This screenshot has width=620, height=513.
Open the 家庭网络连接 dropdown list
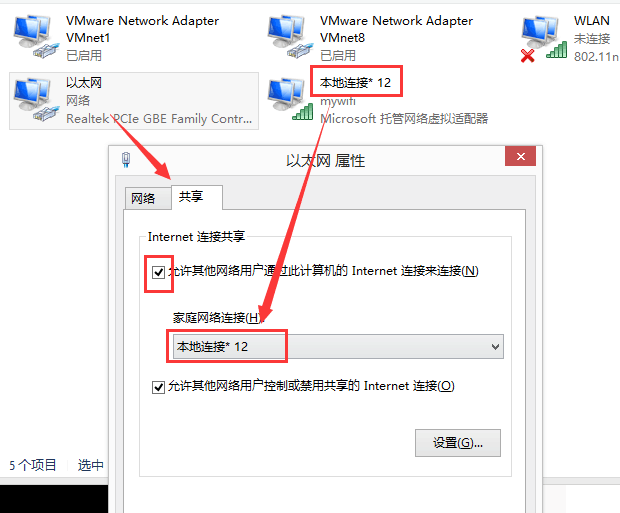pyautogui.click(x=338, y=346)
